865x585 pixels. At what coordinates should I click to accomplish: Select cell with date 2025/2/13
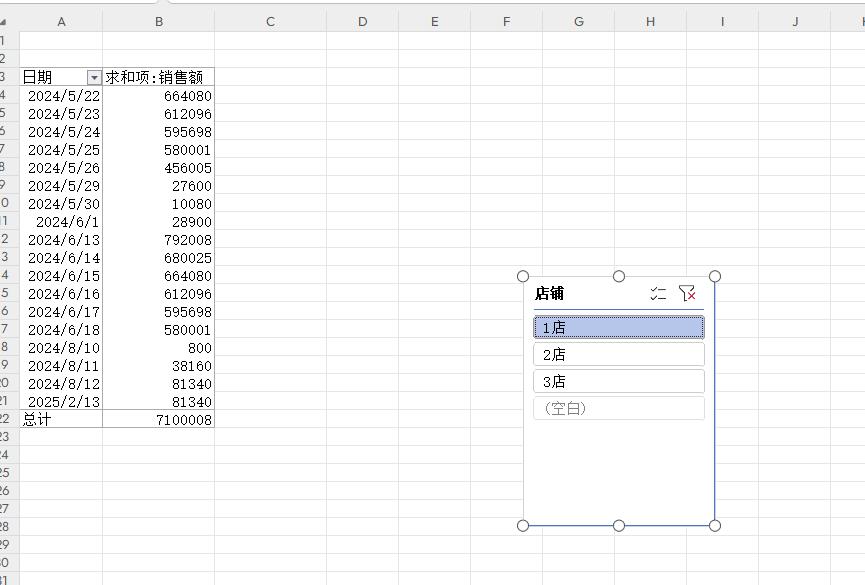pos(61,402)
